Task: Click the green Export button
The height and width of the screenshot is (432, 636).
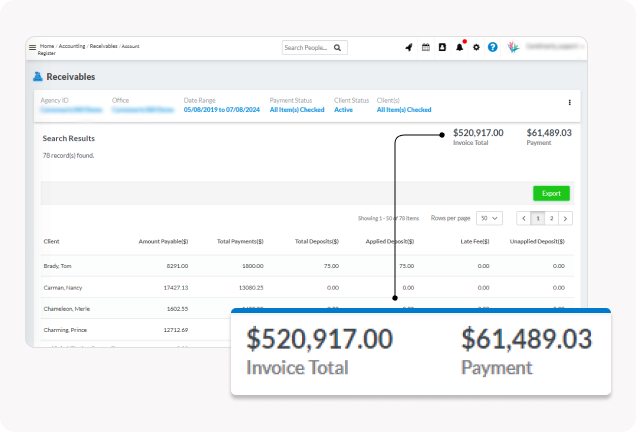Action: (551, 193)
